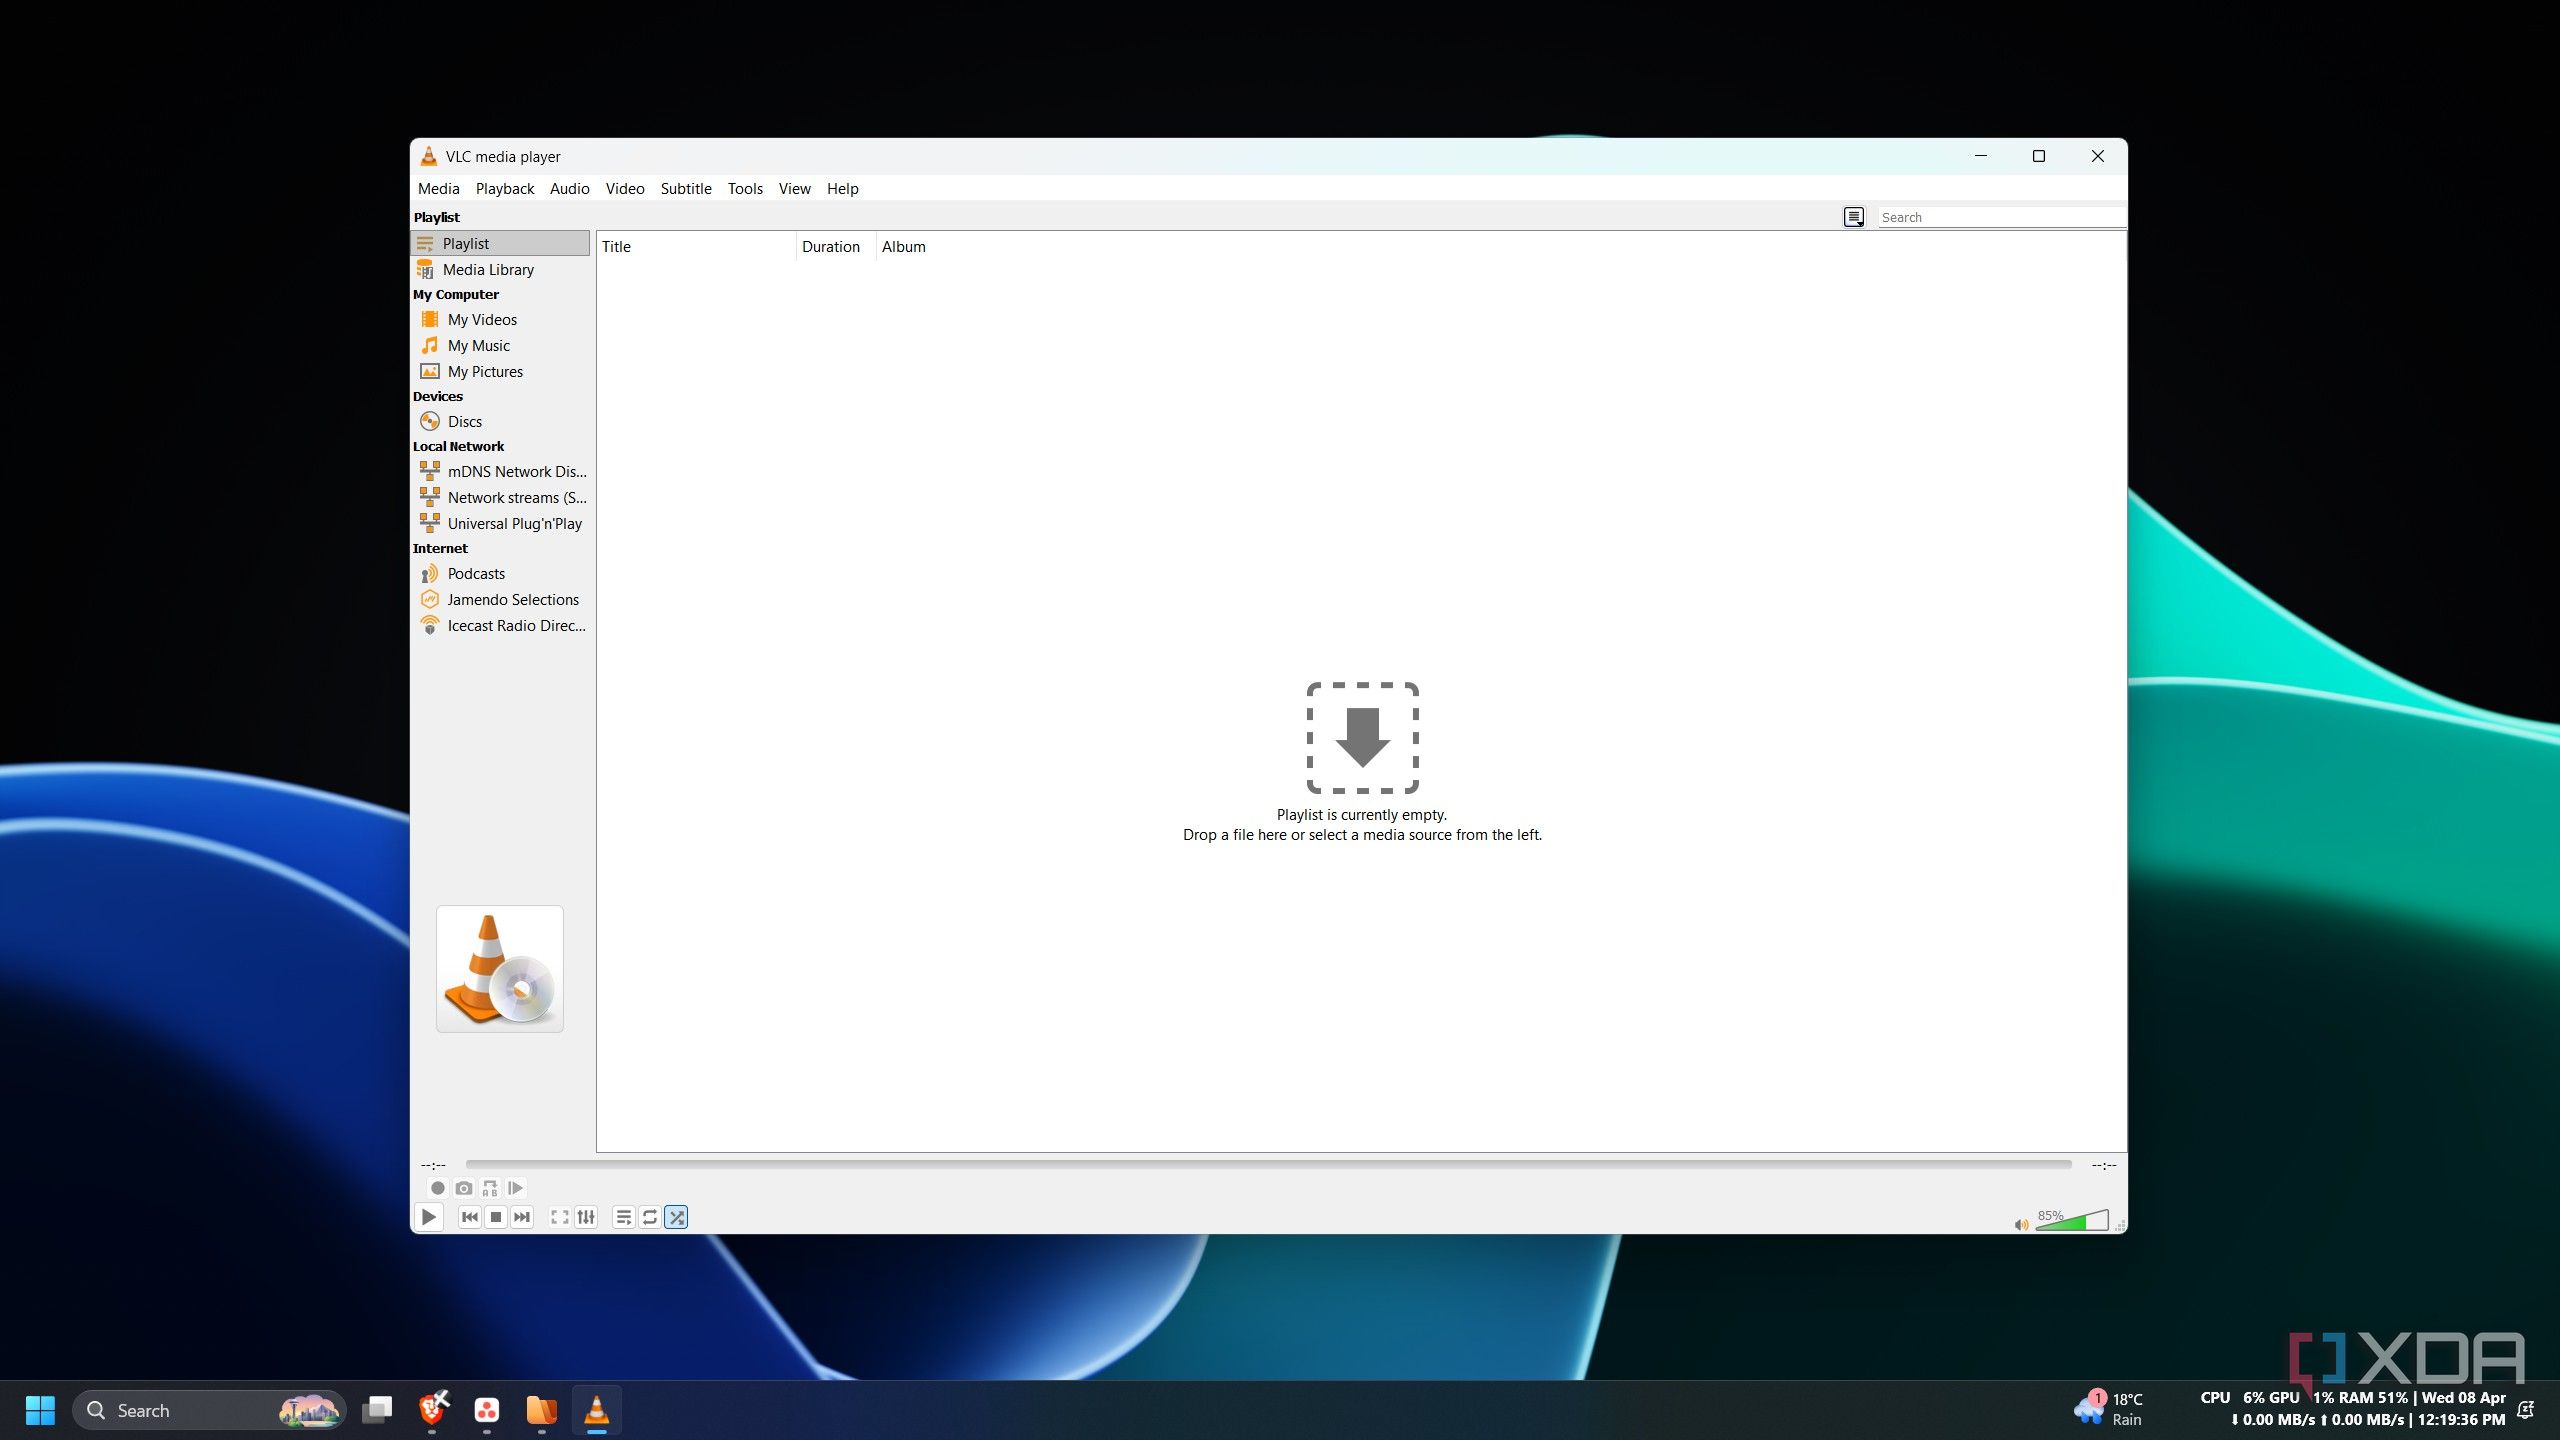This screenshot has width=2560, height=1440.
Task: Open the View menu
Action: 795,188
